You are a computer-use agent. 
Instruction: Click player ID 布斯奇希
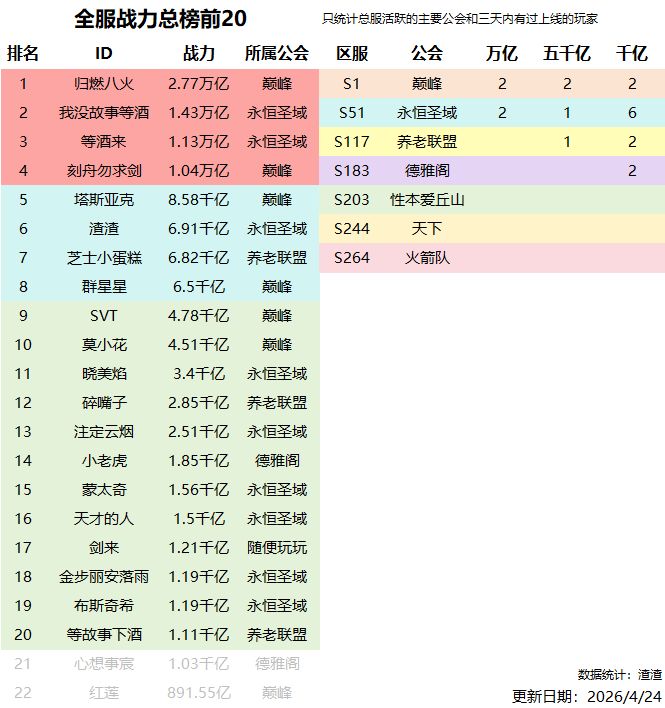coord(104,606)
